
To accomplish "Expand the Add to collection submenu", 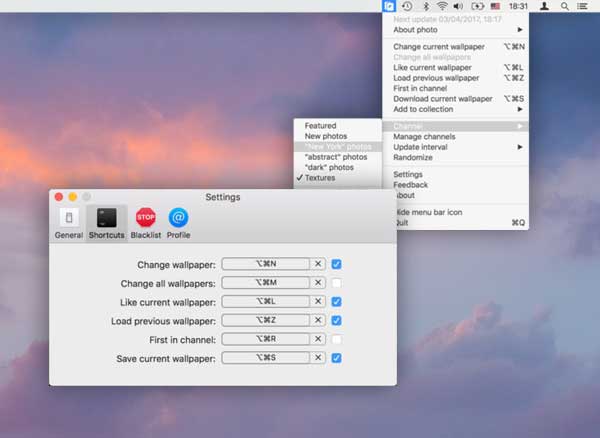I will coord(457,109).
